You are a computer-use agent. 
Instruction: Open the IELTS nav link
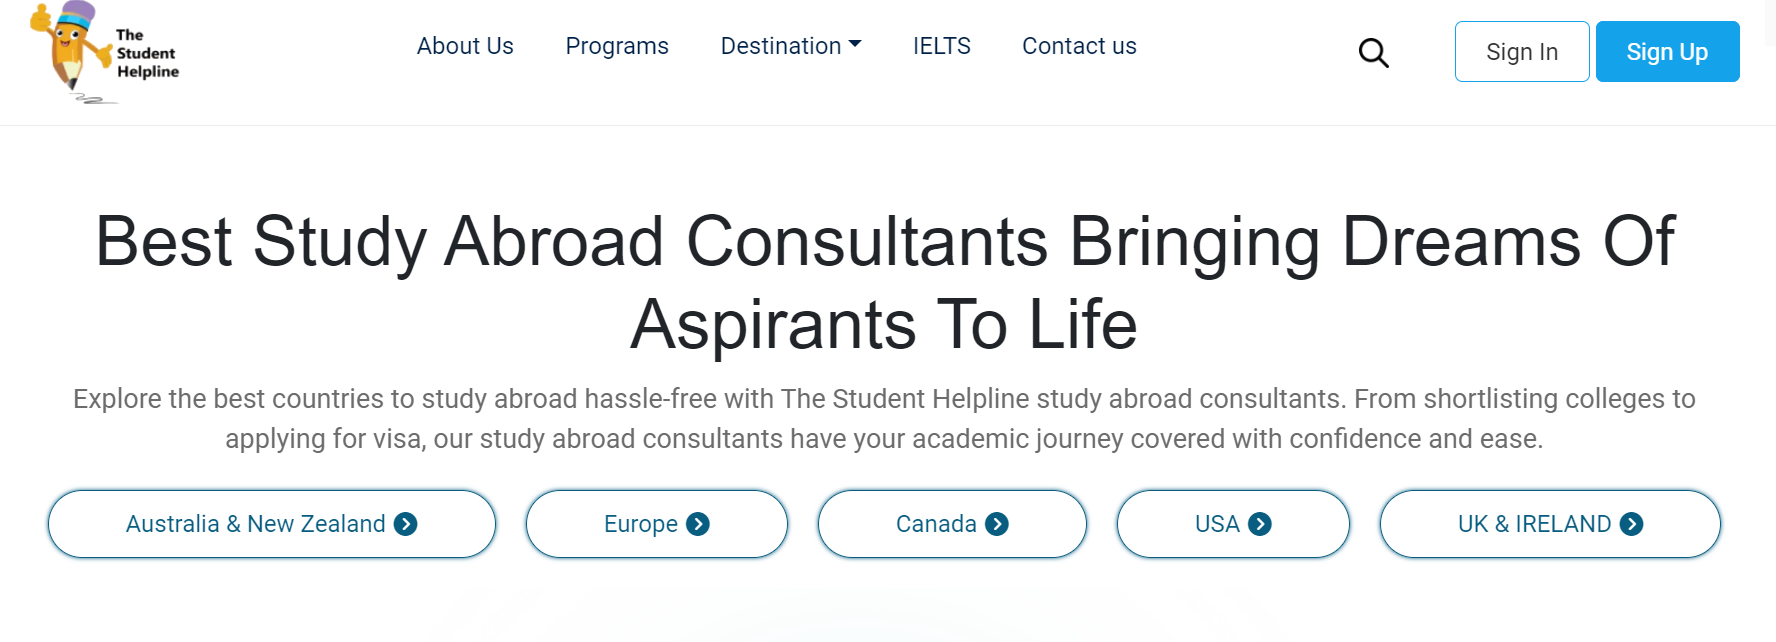point(942,46)
